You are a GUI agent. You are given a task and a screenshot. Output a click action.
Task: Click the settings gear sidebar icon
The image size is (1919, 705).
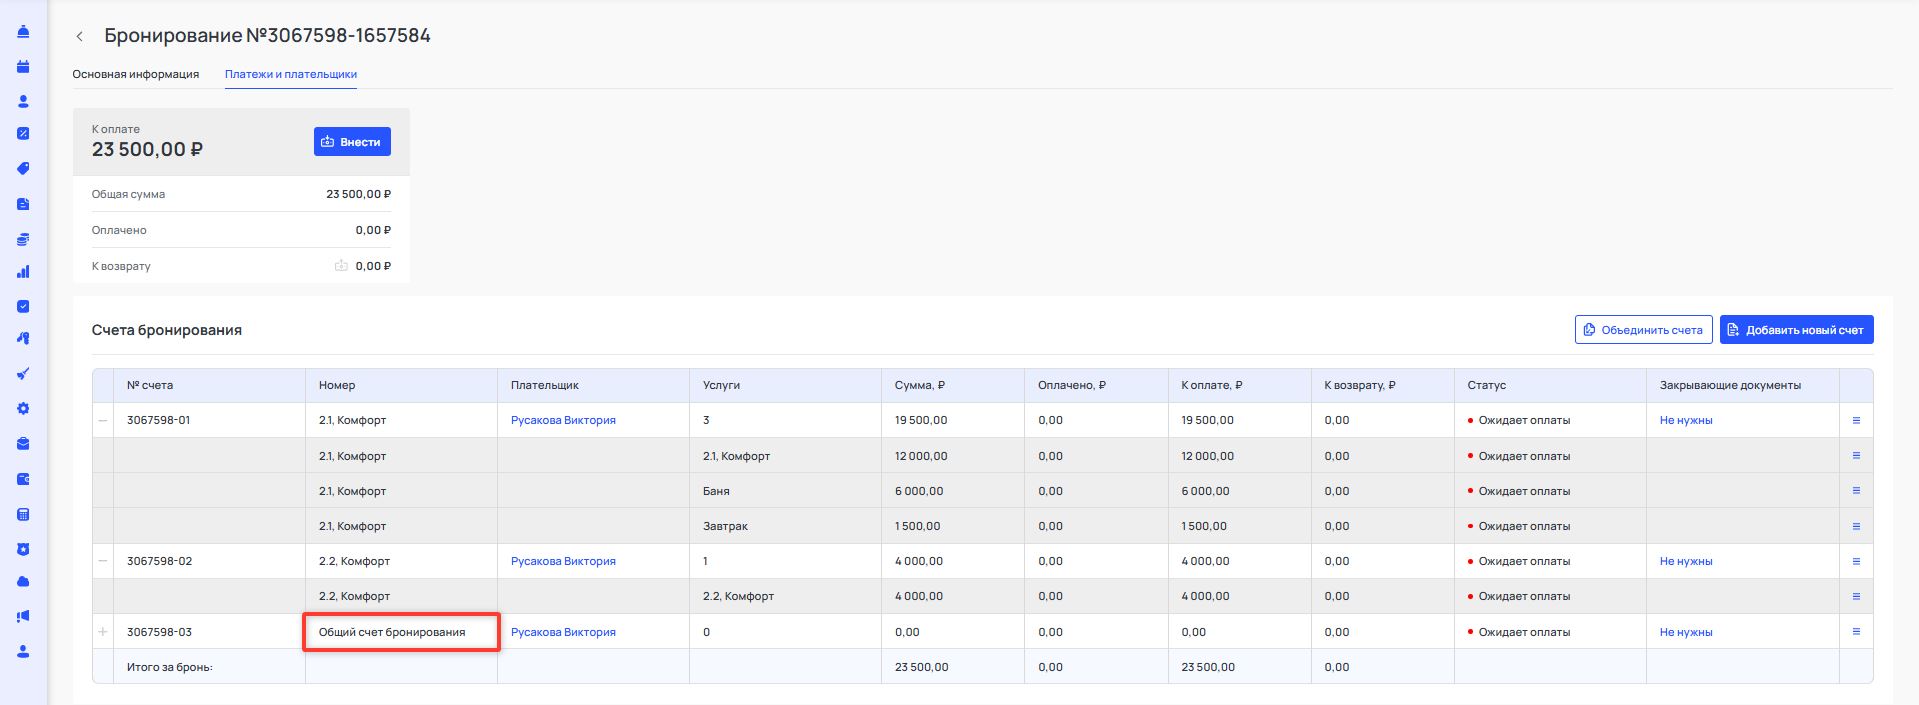23,409
